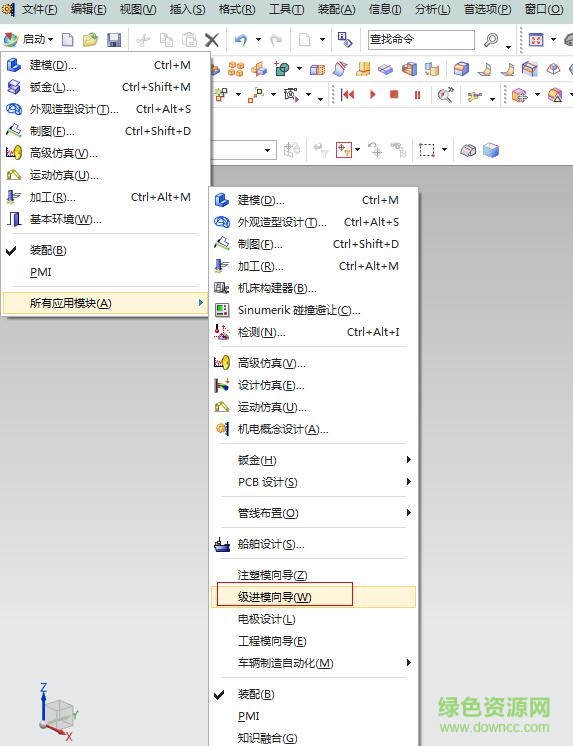The image size is (573, 746).
Task: Click the magnifier find-in-sequence icon
Action: click(445, 95)
